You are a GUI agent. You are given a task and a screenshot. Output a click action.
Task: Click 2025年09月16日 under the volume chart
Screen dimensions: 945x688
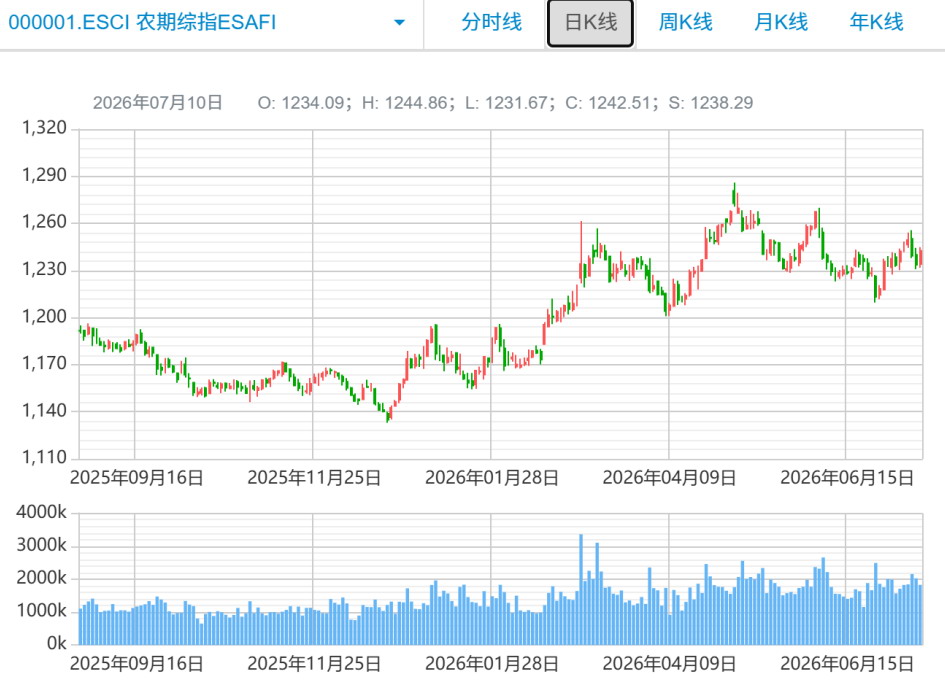[137, 664]
